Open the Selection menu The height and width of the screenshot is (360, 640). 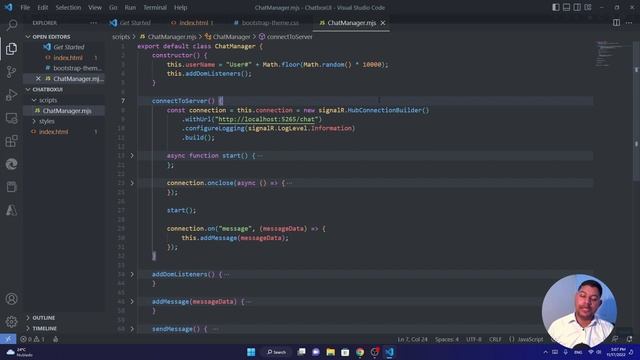point(68,7)
